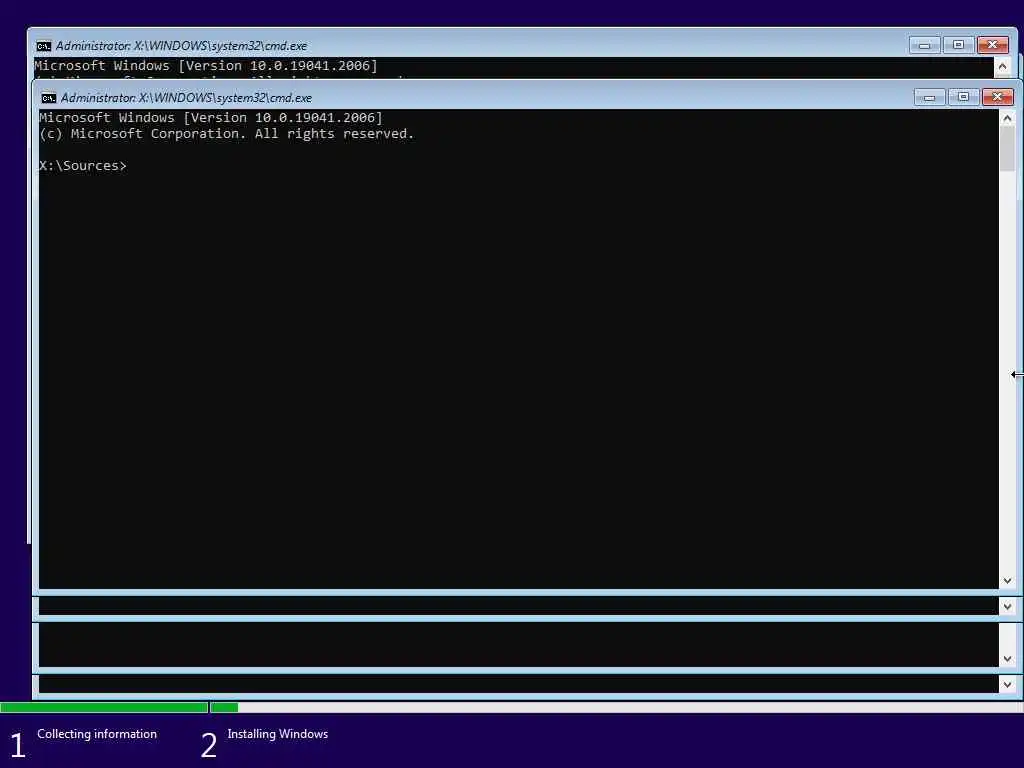Click front window's scroll down arrow
1024x768 pixels.
click(1007, 581)
